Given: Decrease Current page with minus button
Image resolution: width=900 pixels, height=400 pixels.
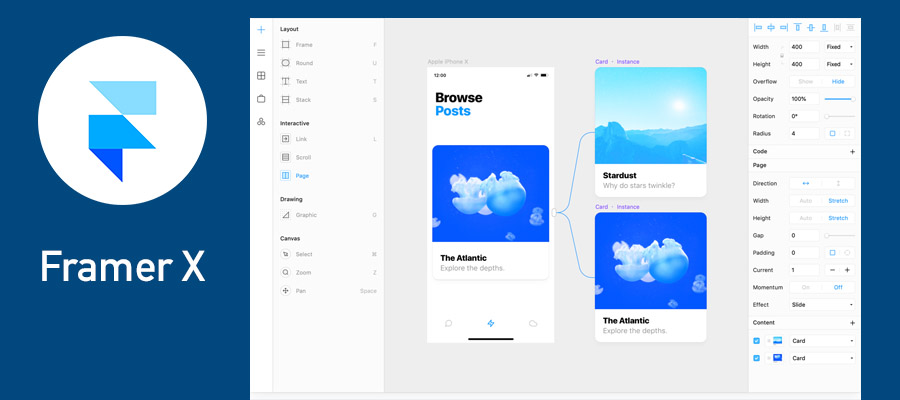Looking at the screenshot, I should [x=832, y=270].
